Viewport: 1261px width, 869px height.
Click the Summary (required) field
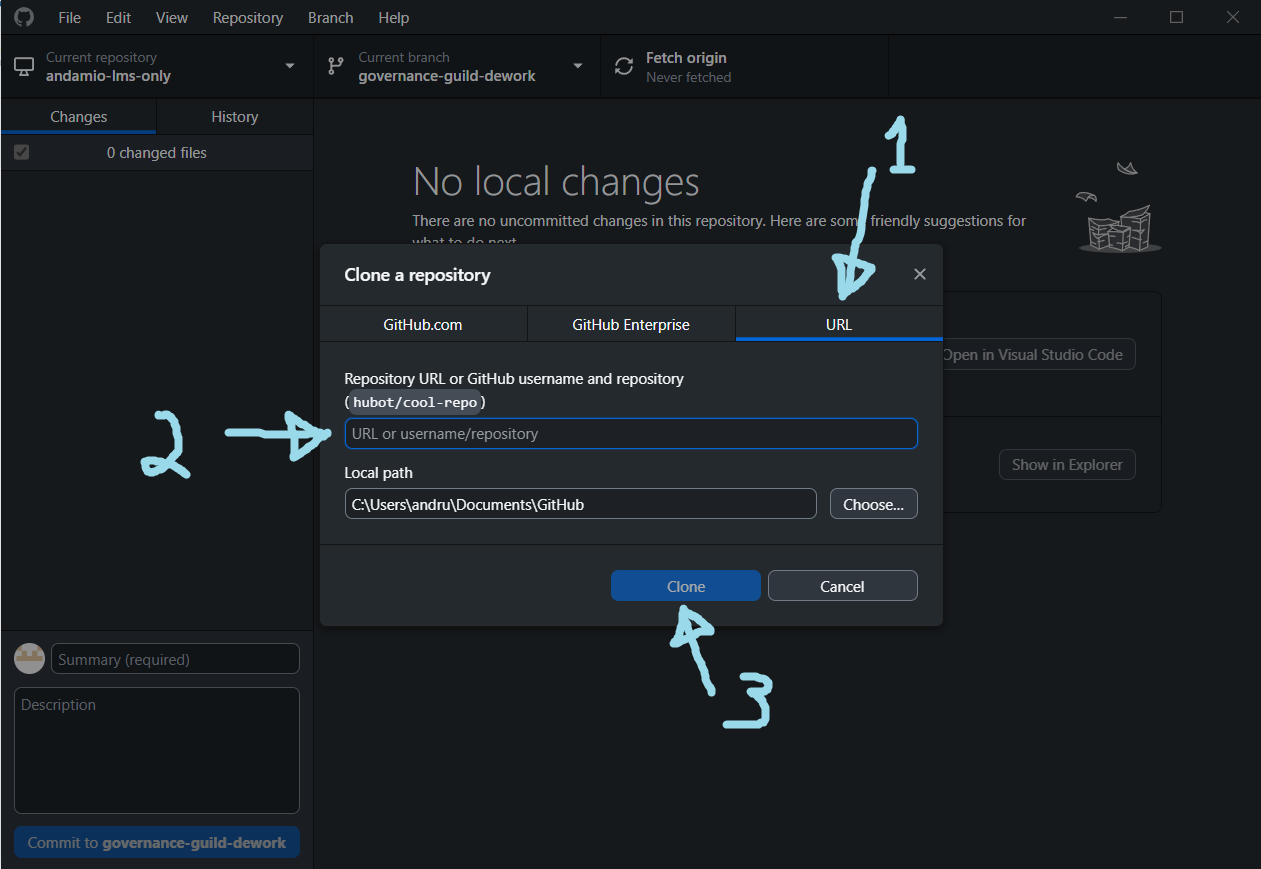click(x=175, y=659)
